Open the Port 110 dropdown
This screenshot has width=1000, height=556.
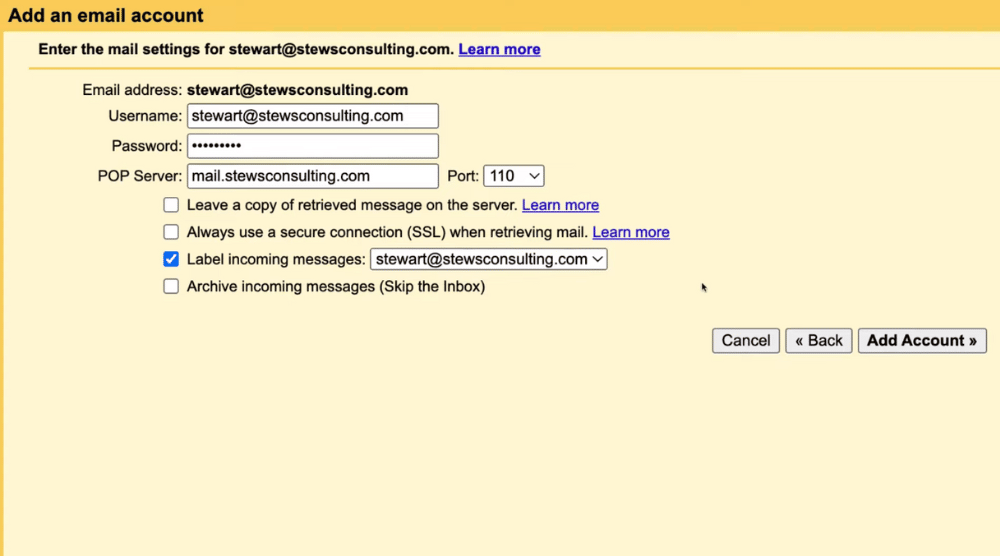pyautogui.click(x=513, y=176)
